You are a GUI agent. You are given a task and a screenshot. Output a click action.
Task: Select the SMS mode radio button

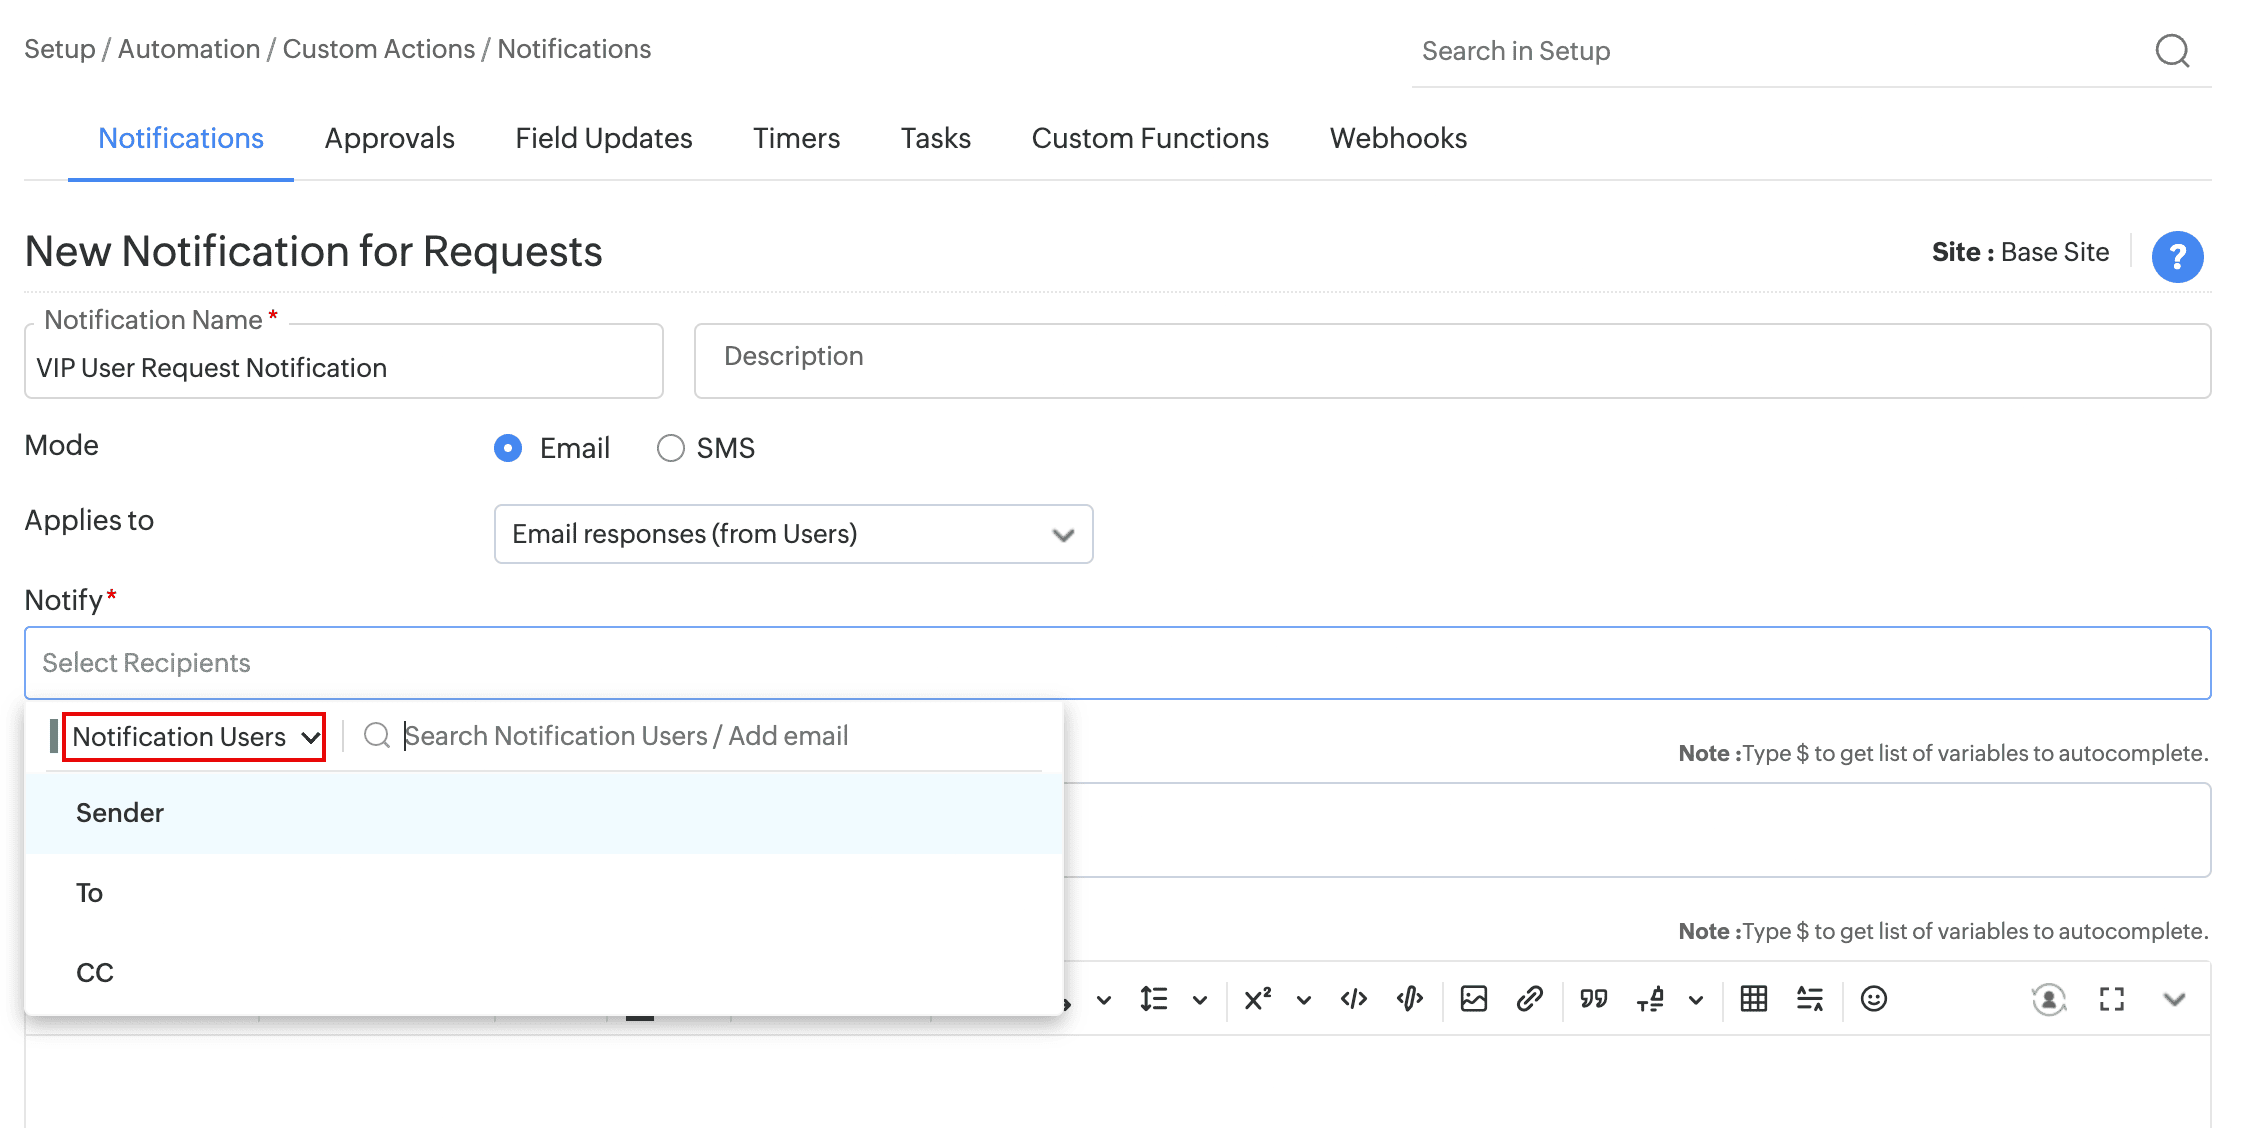(670, 448)
